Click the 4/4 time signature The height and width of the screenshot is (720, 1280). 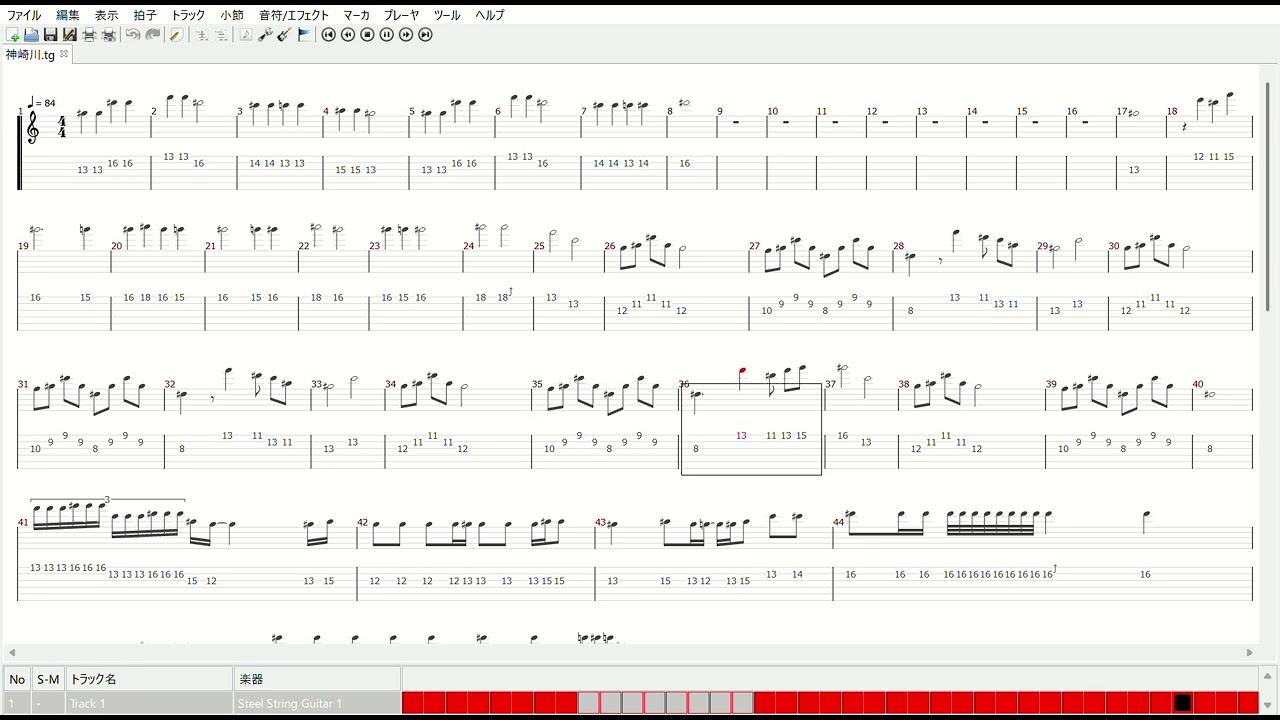62,127
